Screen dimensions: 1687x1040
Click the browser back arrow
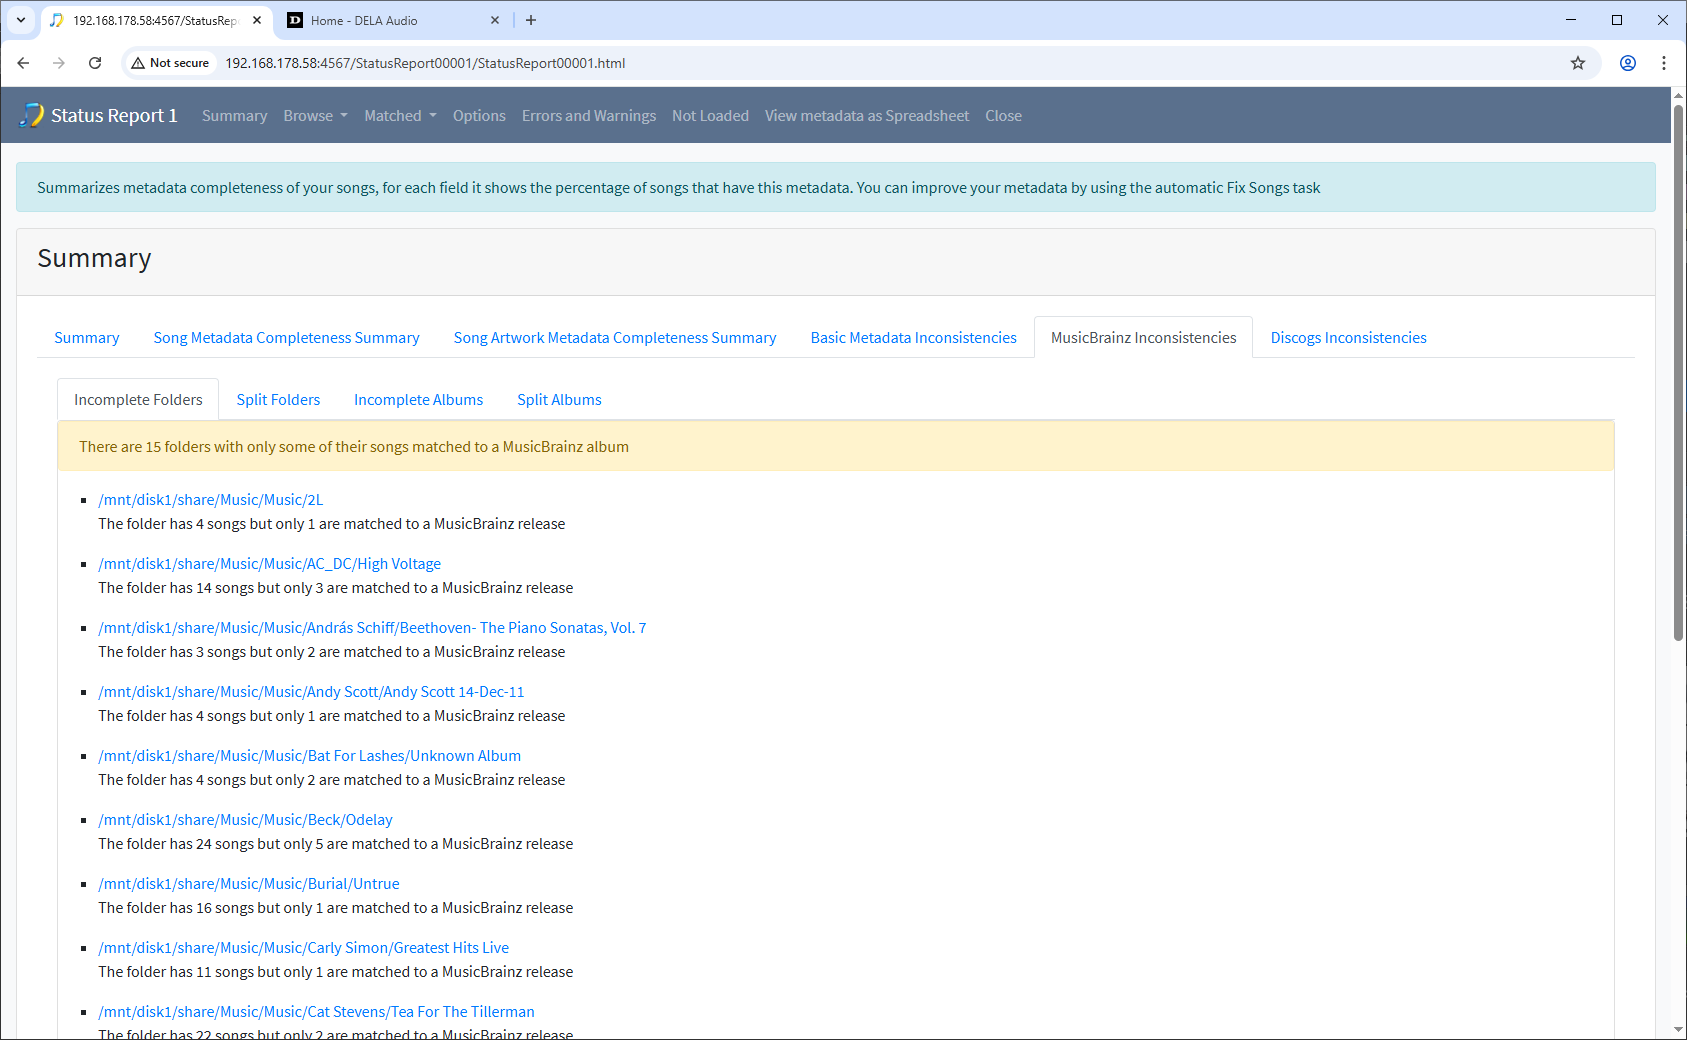coord(23,63)
